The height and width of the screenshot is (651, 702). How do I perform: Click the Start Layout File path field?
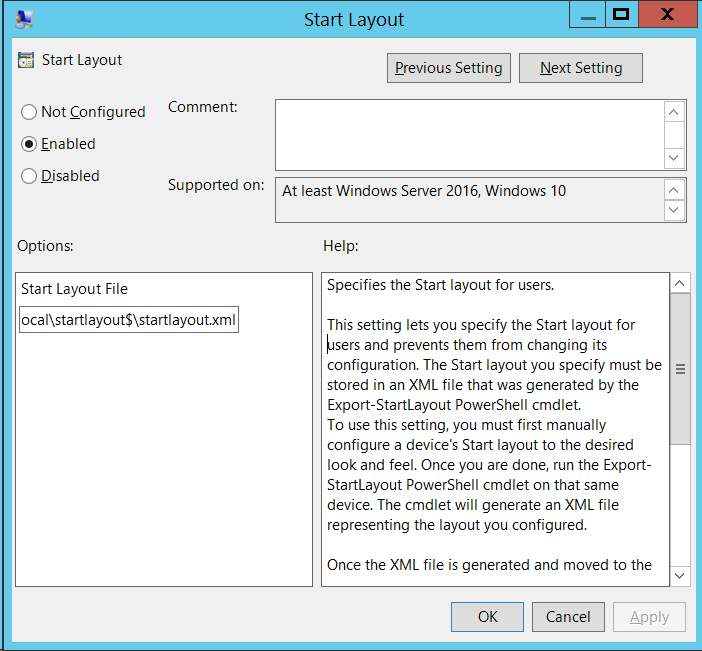128,320
